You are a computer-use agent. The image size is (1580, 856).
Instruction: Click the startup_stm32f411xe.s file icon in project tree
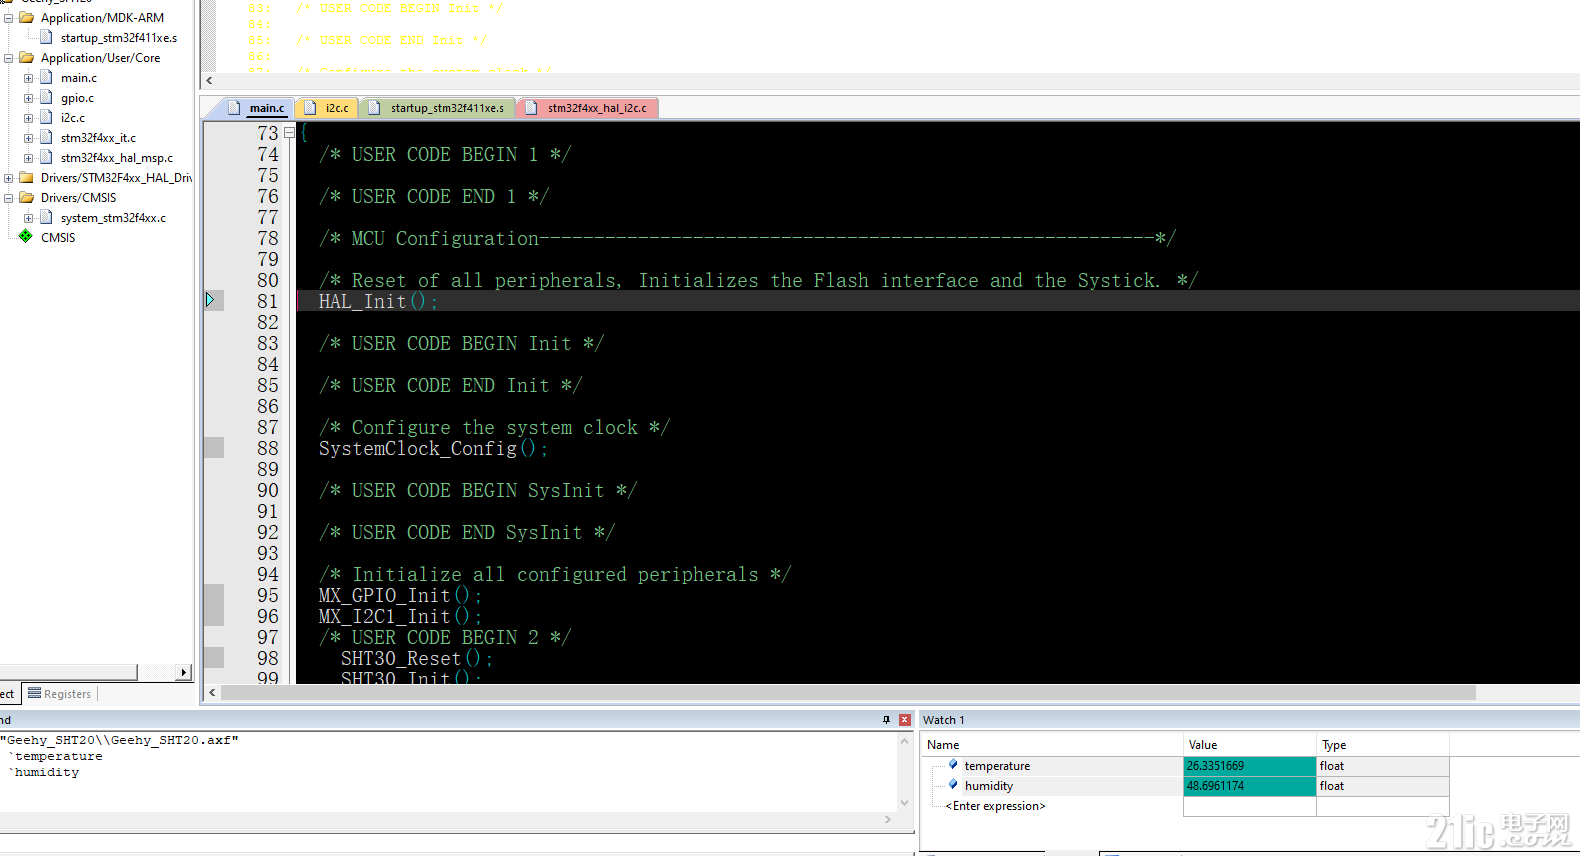(46, 37)
